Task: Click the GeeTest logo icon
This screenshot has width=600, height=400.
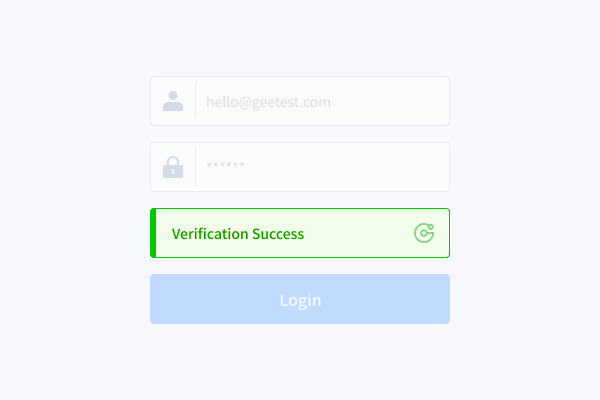Action: pyautogui.click(x=424, y=234)
